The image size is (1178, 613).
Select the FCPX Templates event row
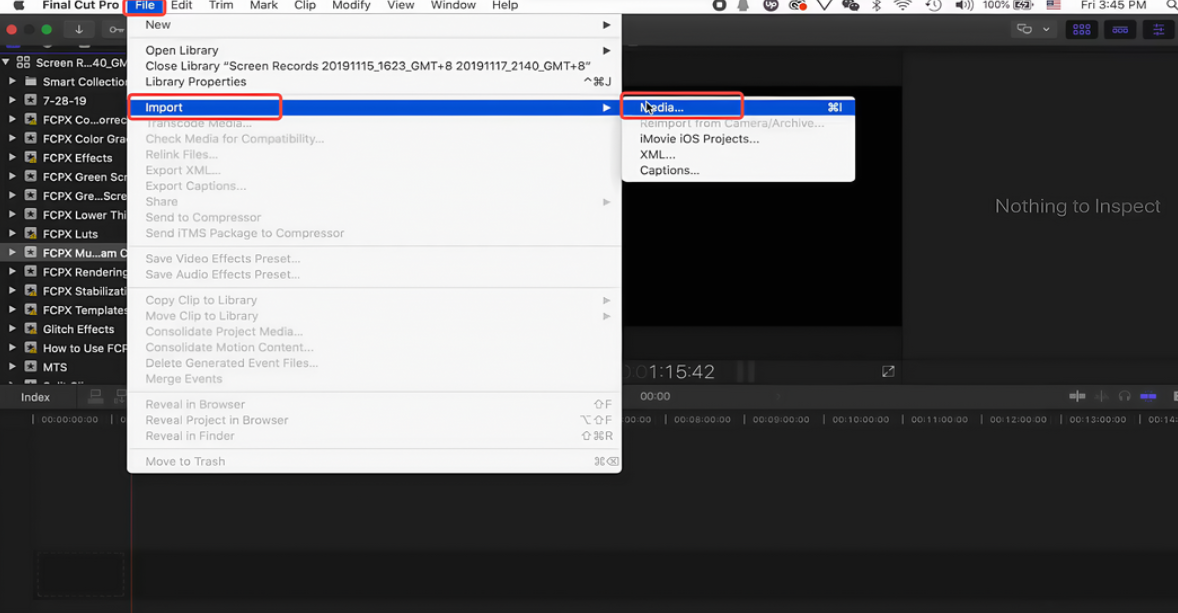[64, 310]
